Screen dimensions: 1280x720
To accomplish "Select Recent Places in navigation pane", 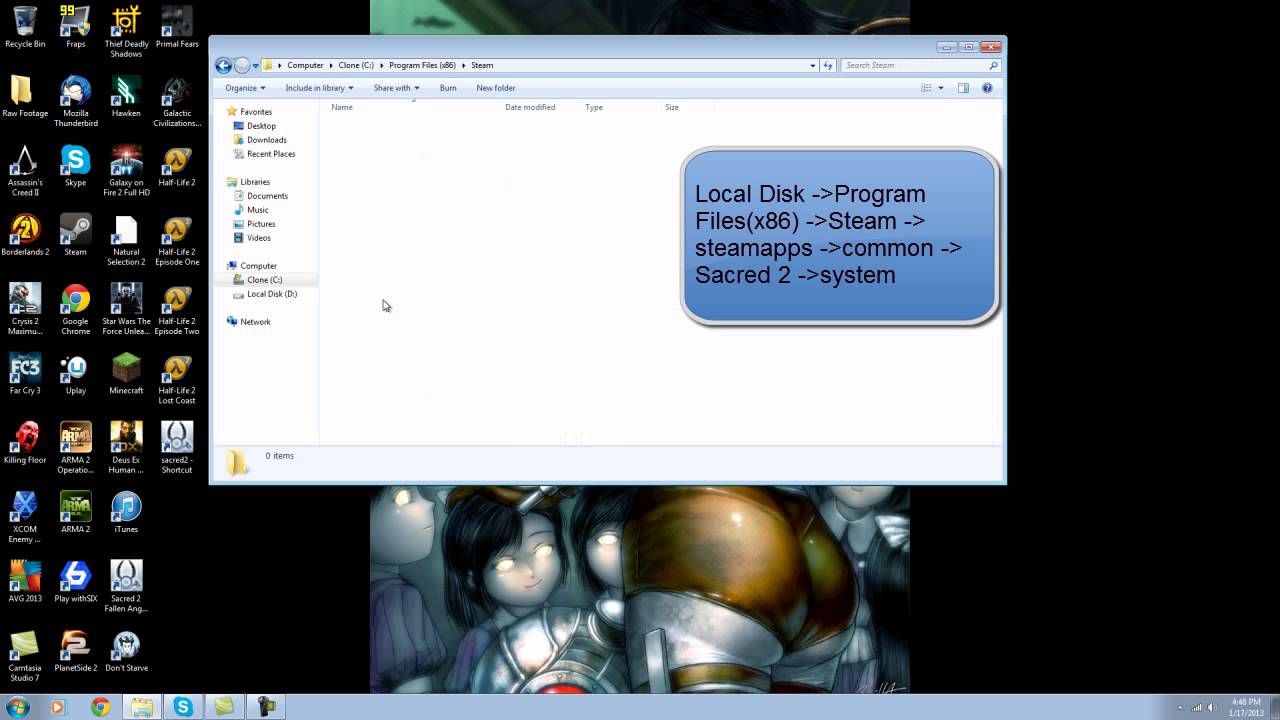I will point(271,154).
